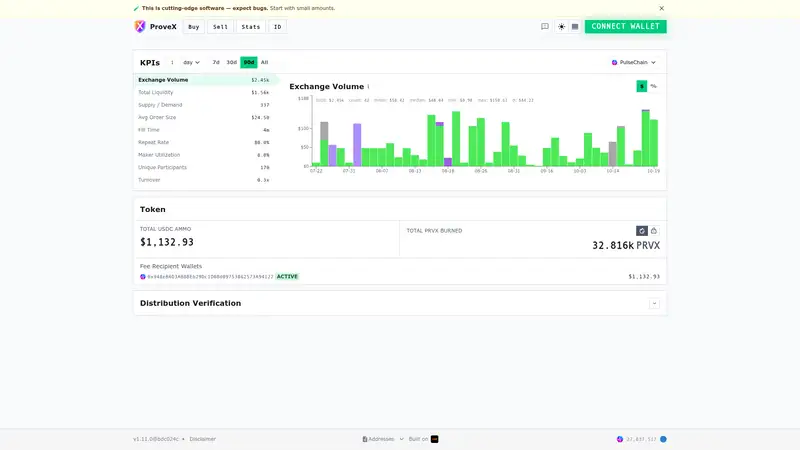800x450 pixels.
Task: Click the PulseChain logo in network selector
Action: tap(614, 62)
